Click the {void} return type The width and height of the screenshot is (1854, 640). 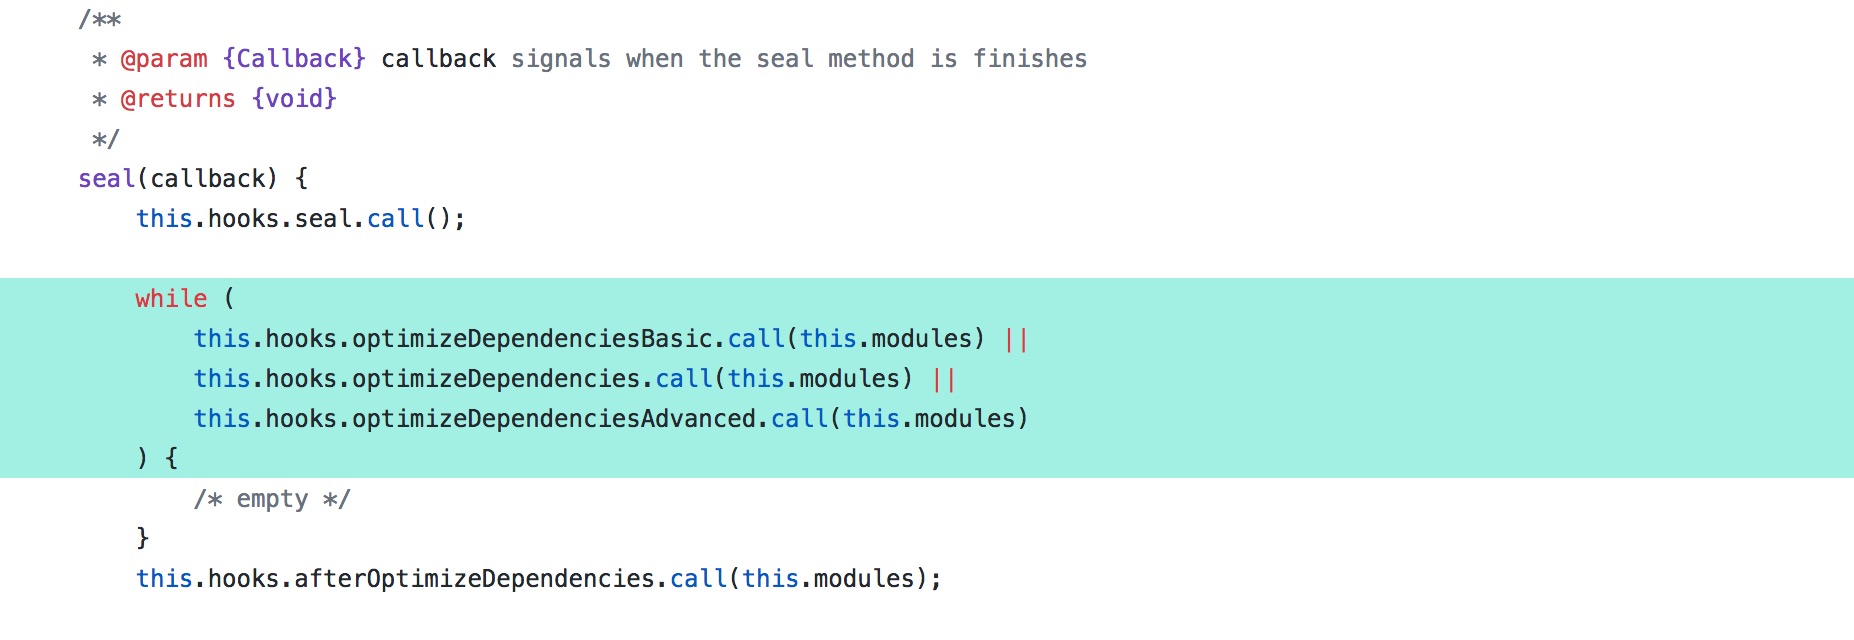point(294,99)
